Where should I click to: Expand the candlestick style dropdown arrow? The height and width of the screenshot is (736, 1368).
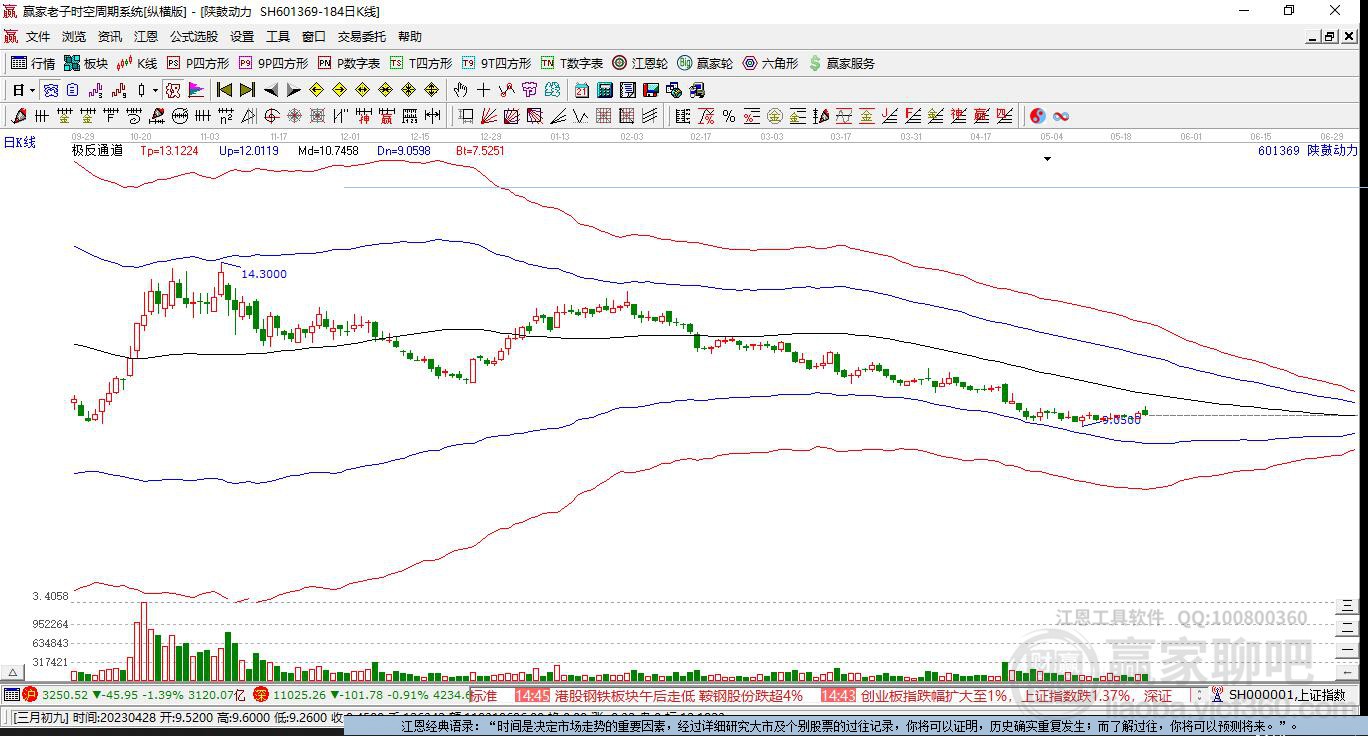tap(155, 90)
